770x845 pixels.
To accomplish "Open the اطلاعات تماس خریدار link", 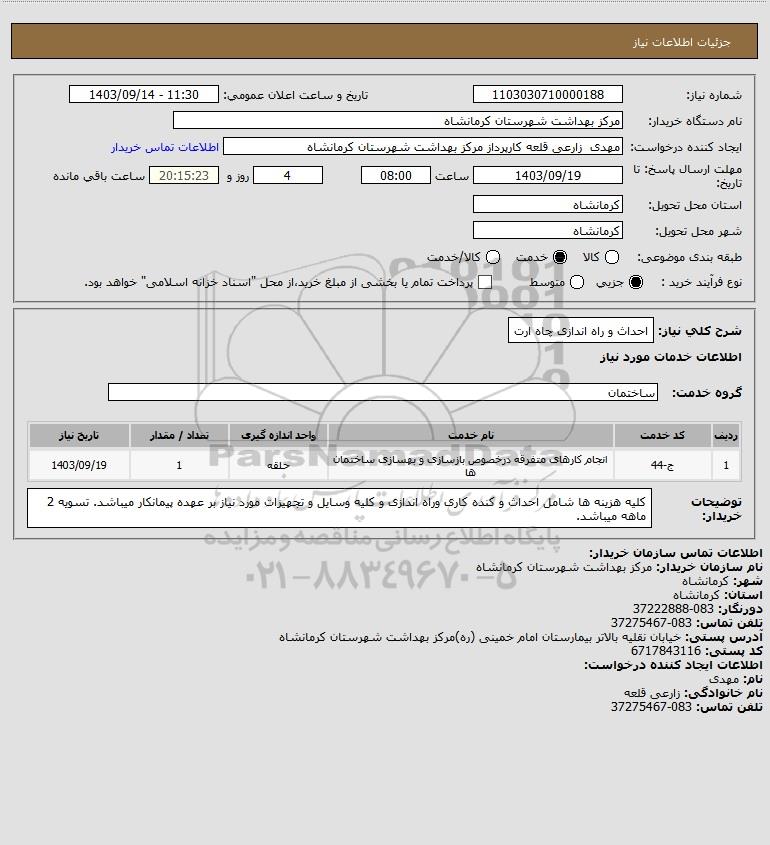I will coord(165,147).
